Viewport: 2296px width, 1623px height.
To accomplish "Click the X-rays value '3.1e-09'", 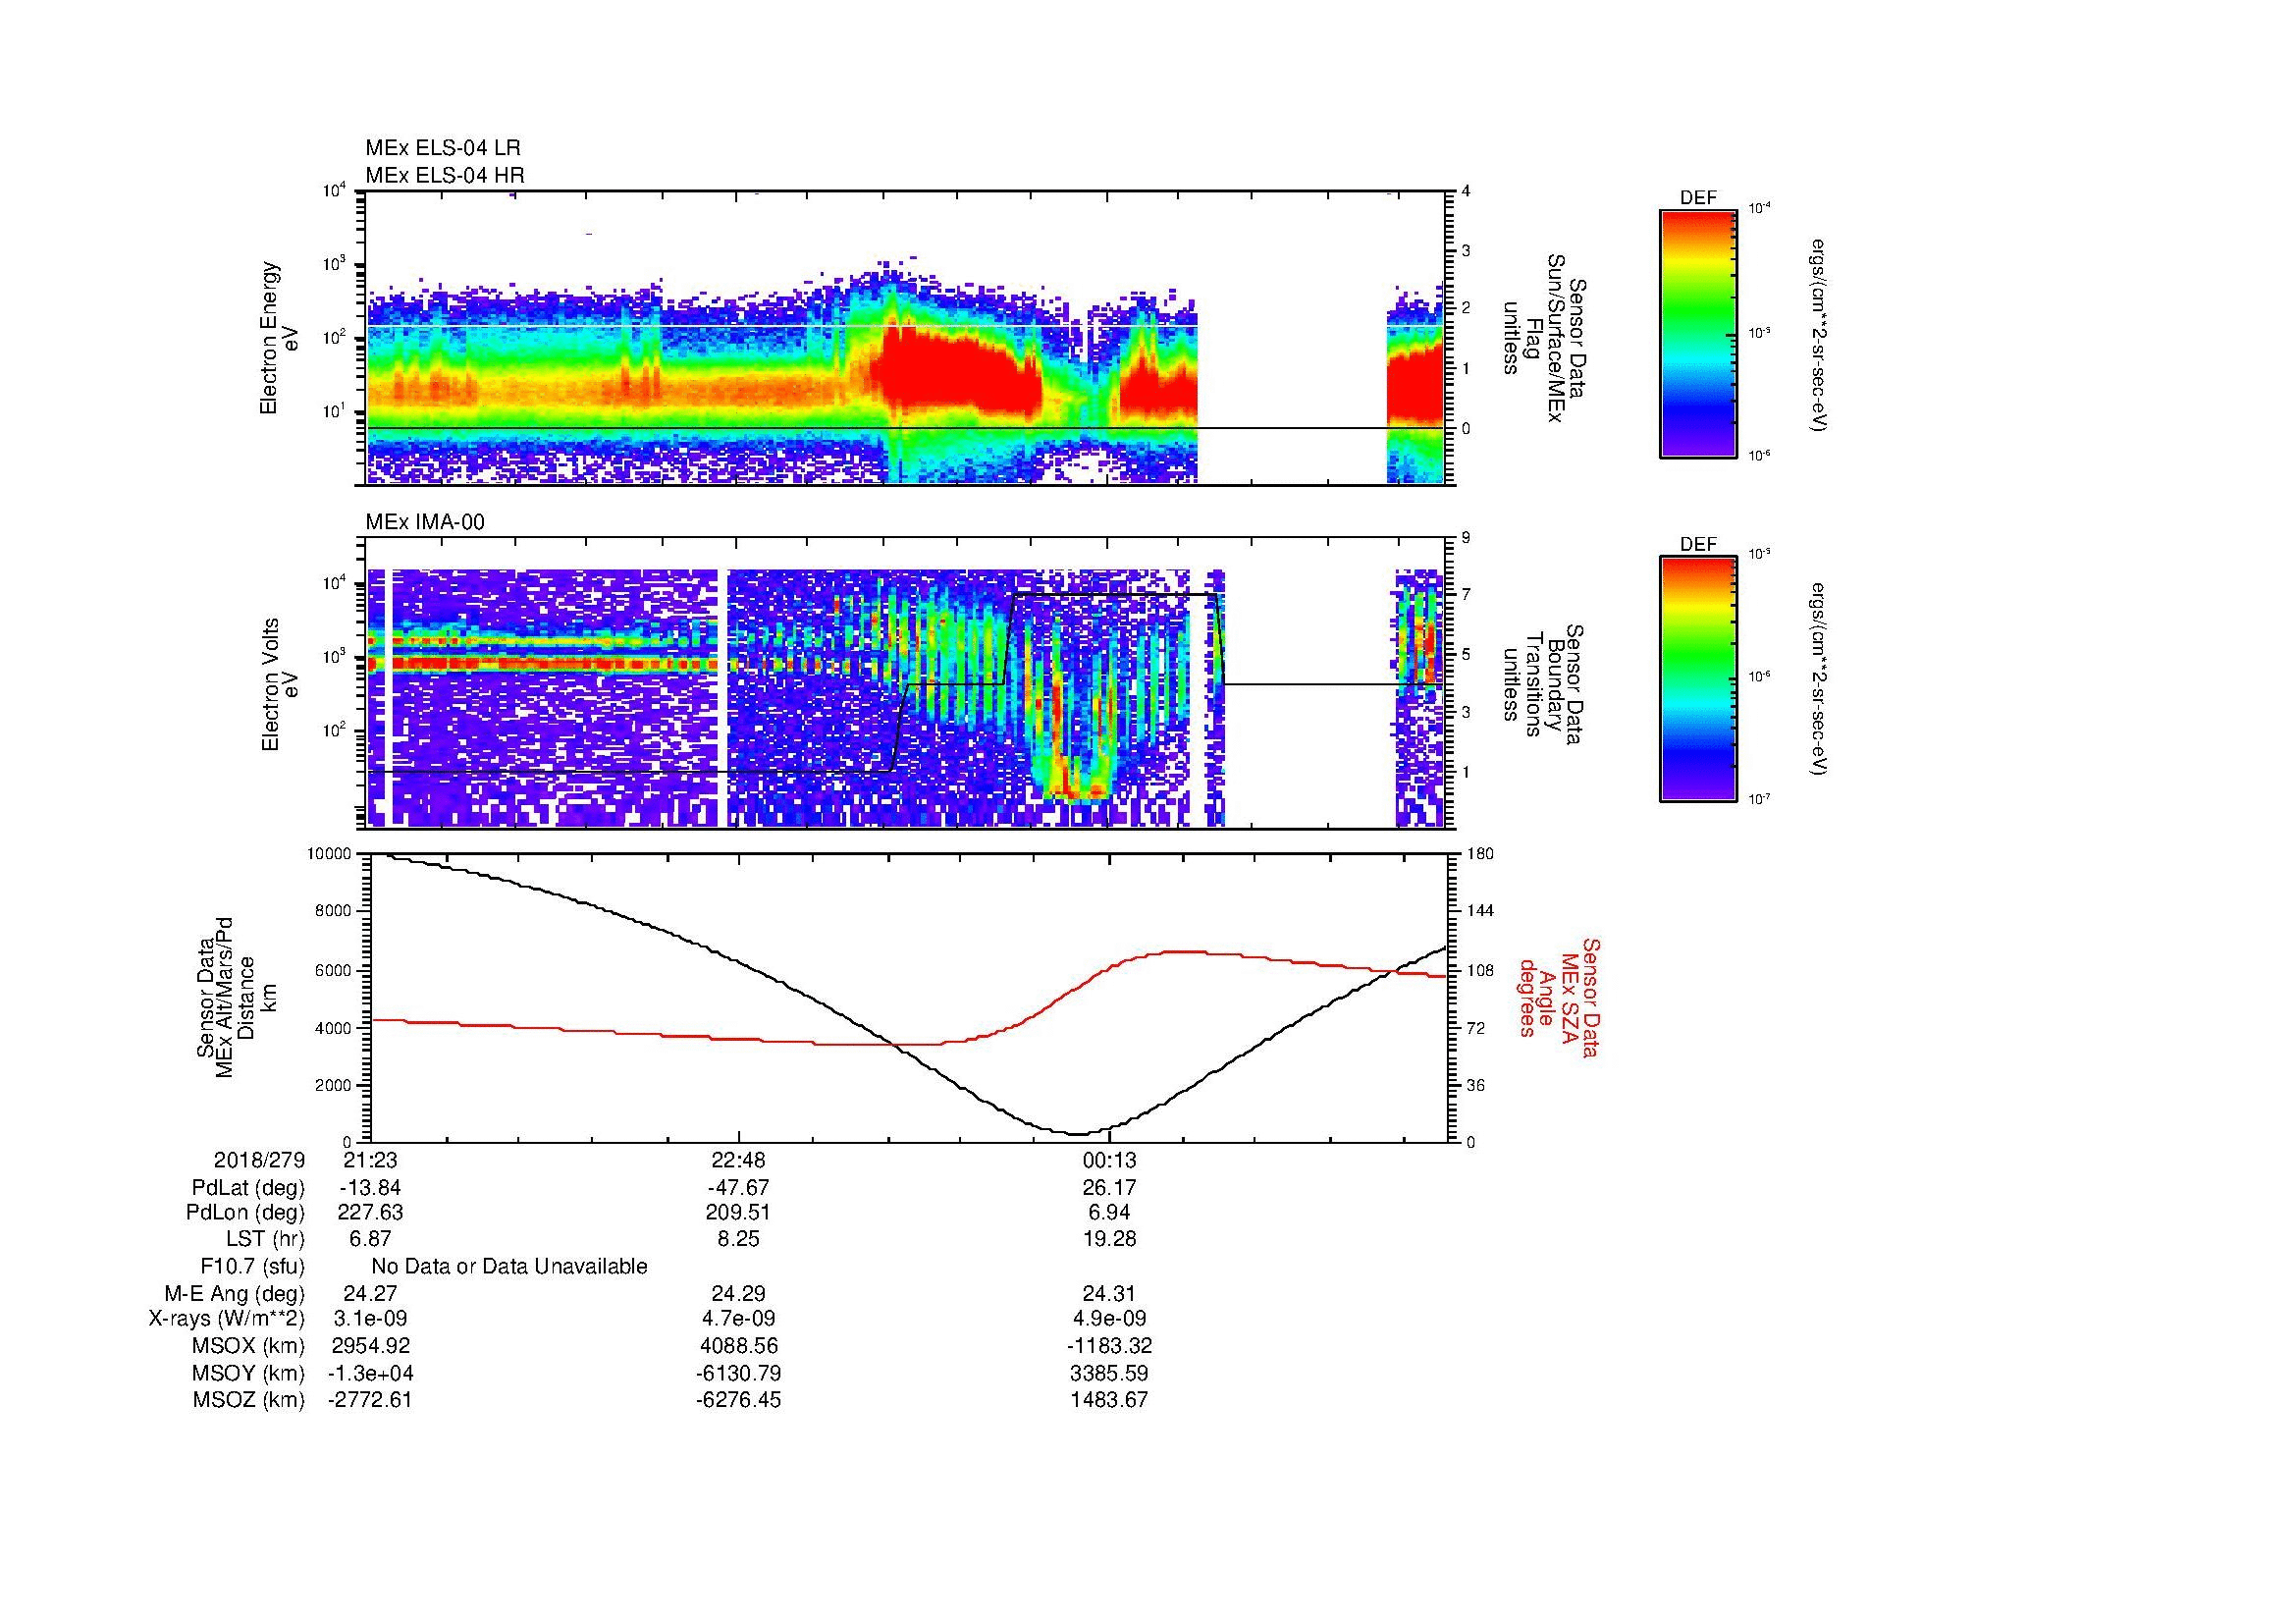I will click(370, 1318).
